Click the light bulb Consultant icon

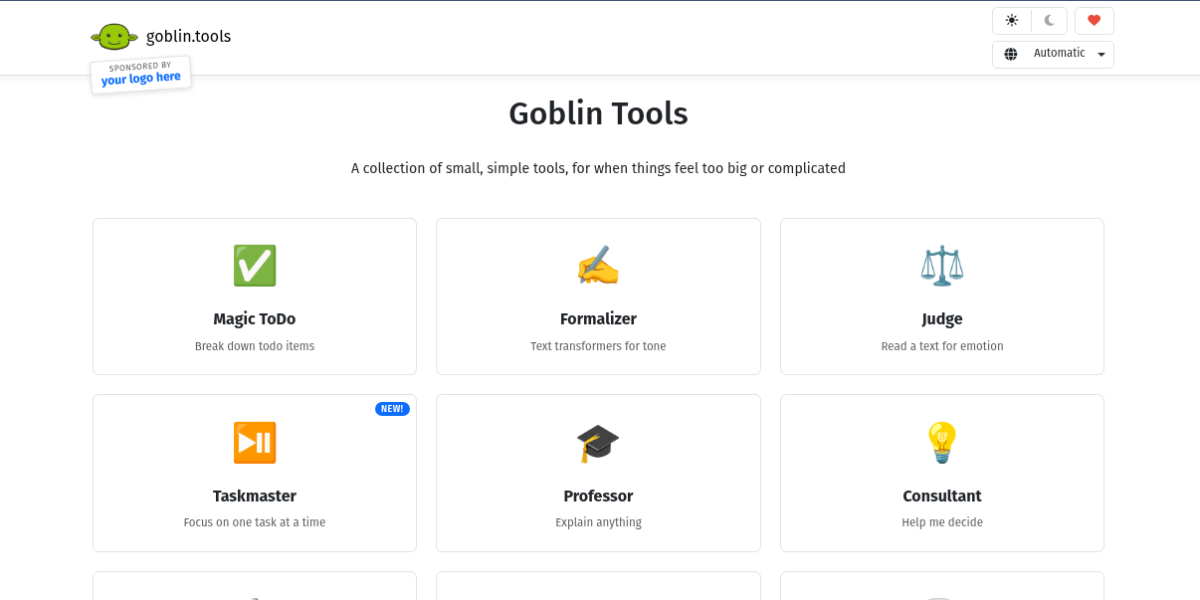942,442
